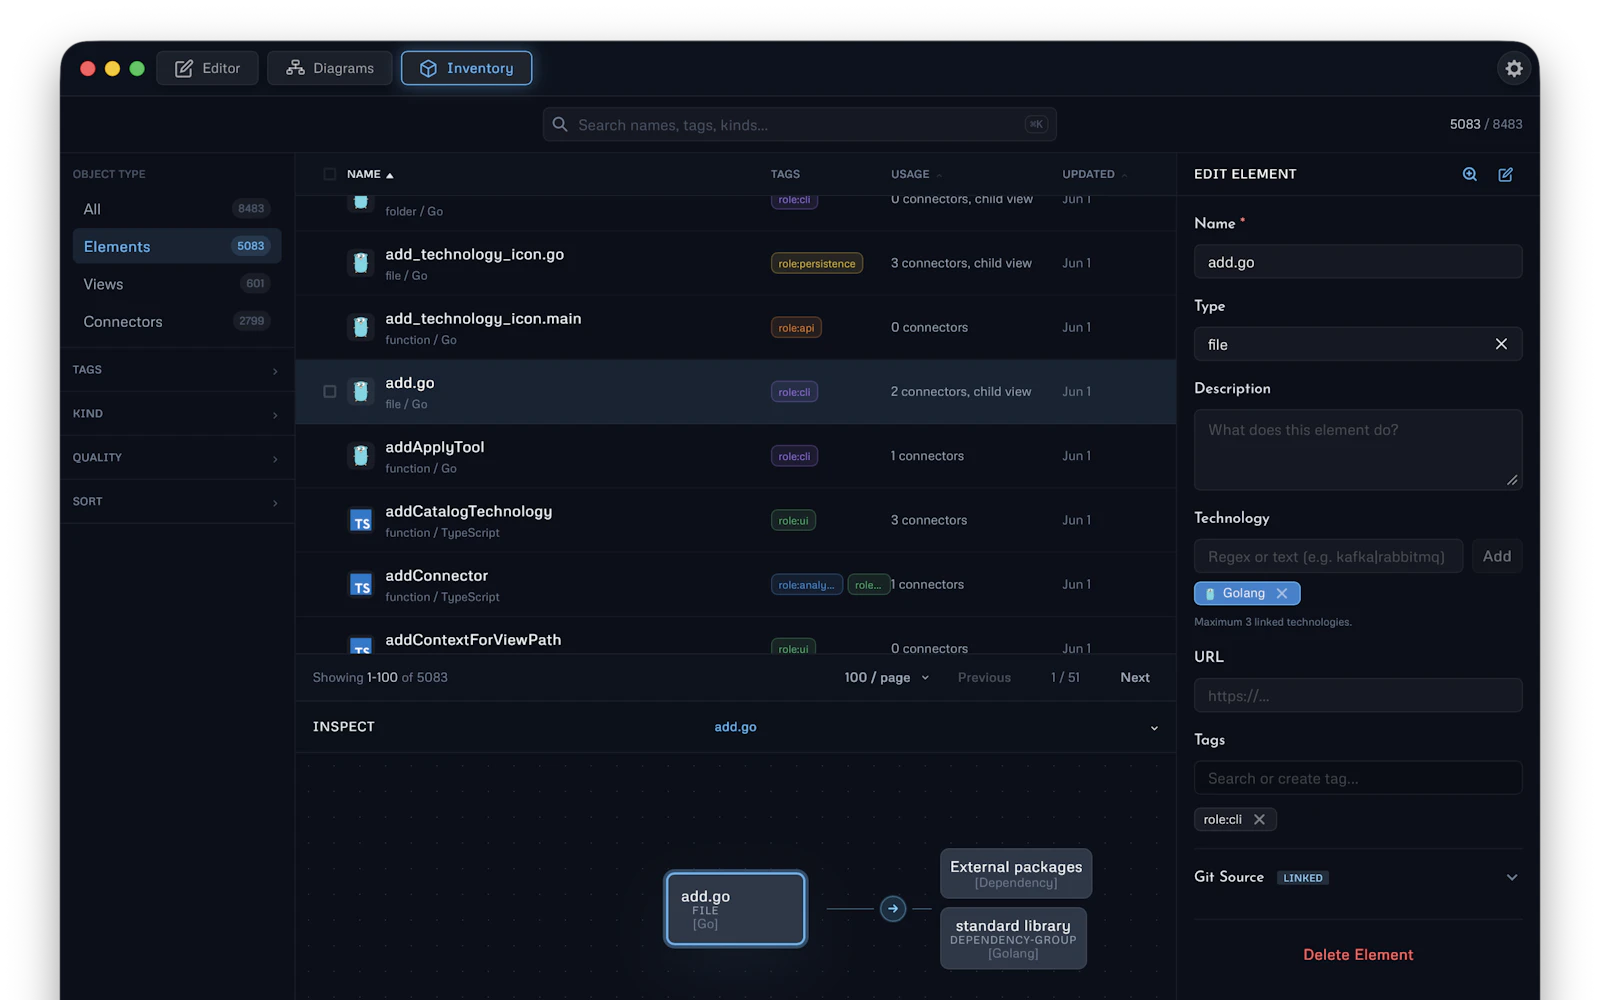Open the 100 / page dropdown
The height and width of the screenshot is (1000, 1600).
click(x=887, y=677)
